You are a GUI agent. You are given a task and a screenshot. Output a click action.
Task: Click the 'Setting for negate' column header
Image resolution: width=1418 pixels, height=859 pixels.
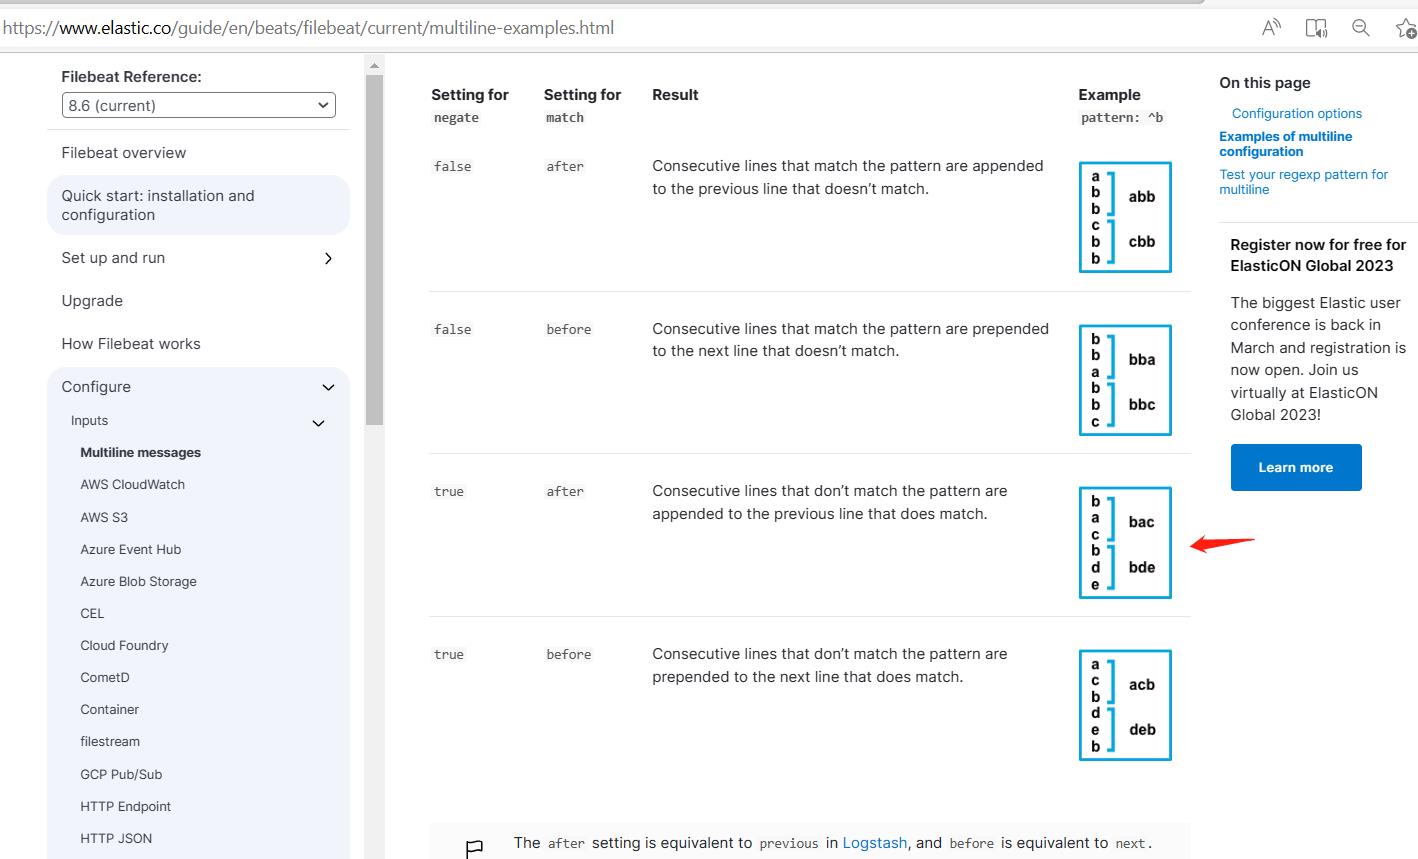point(470,105)
